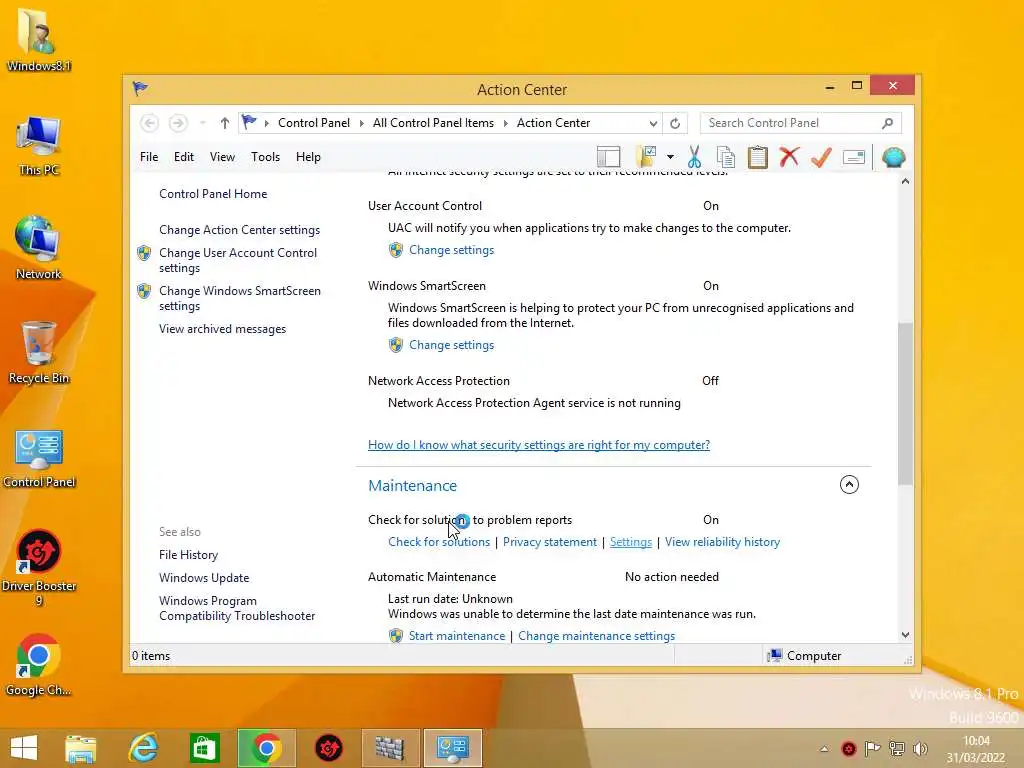Click Start maintenance
The width and height of the screenshot is (1024, 768).
(456, 636)
